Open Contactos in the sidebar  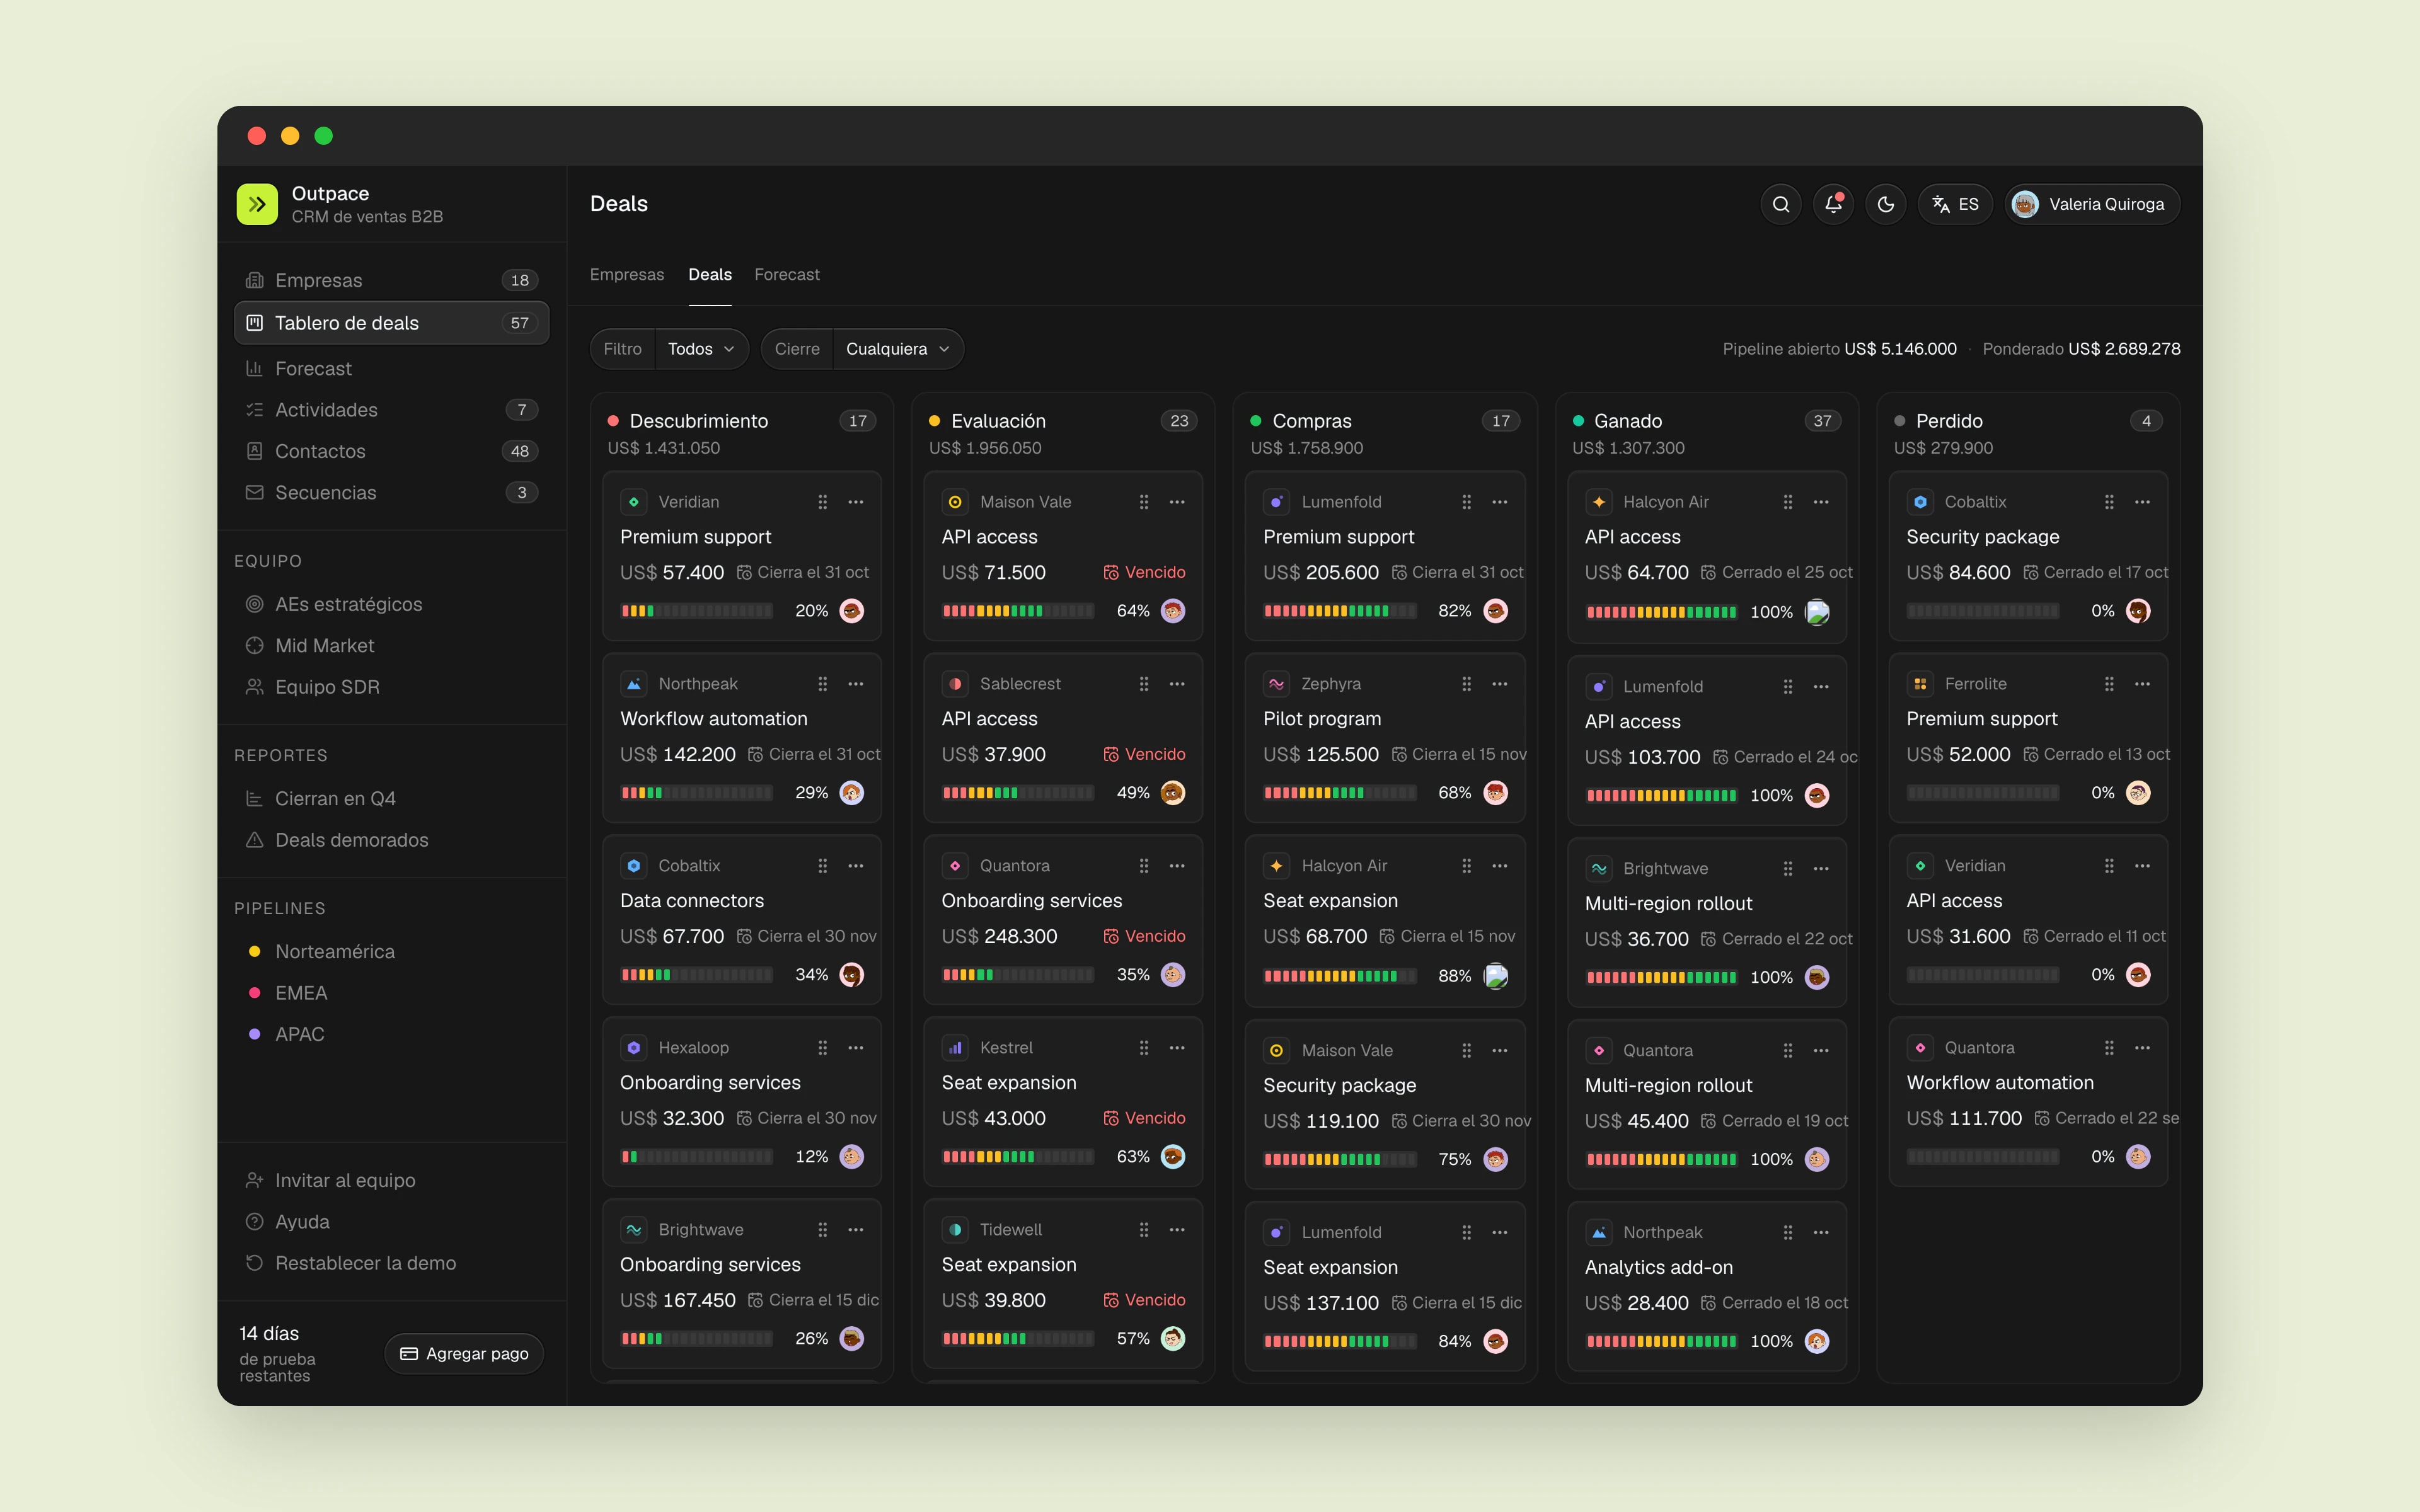click(x=391, y=451)
